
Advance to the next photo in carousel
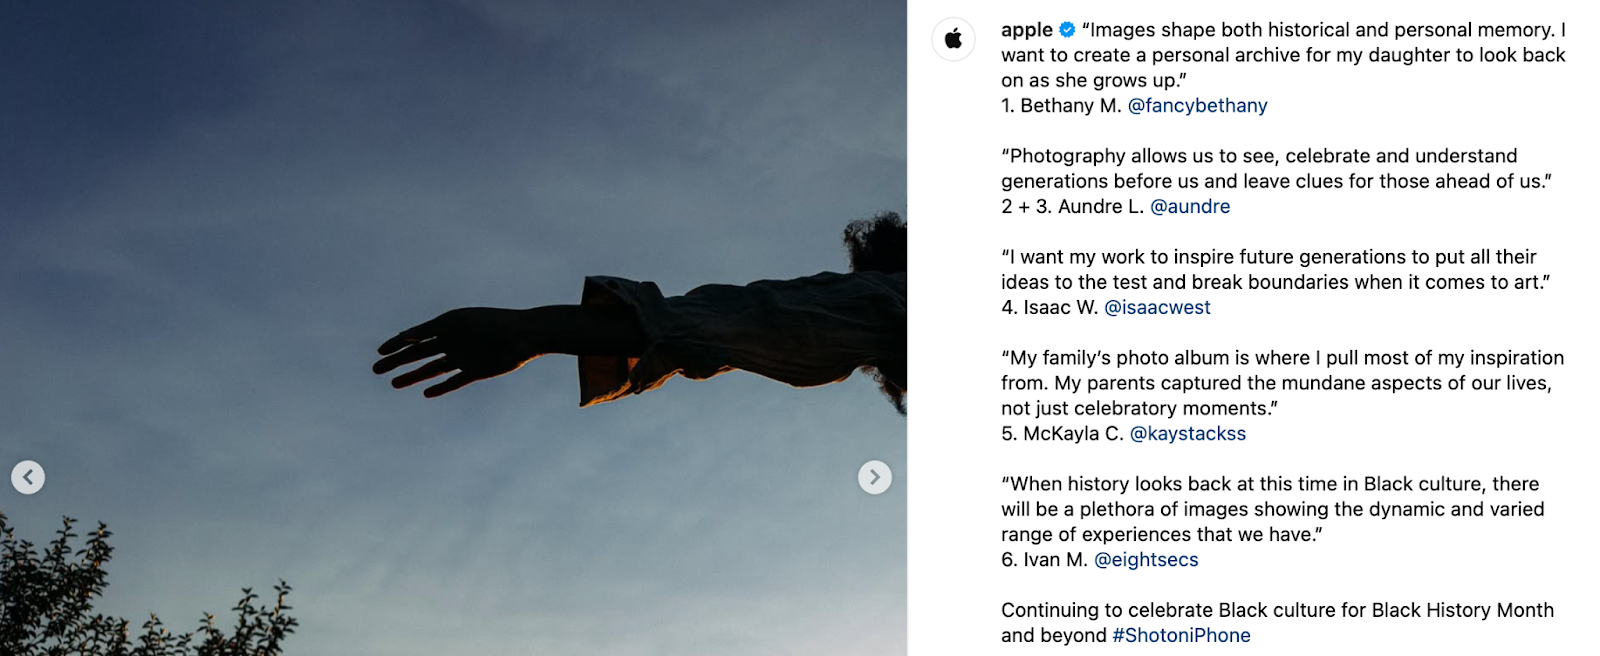click(875, 477)
